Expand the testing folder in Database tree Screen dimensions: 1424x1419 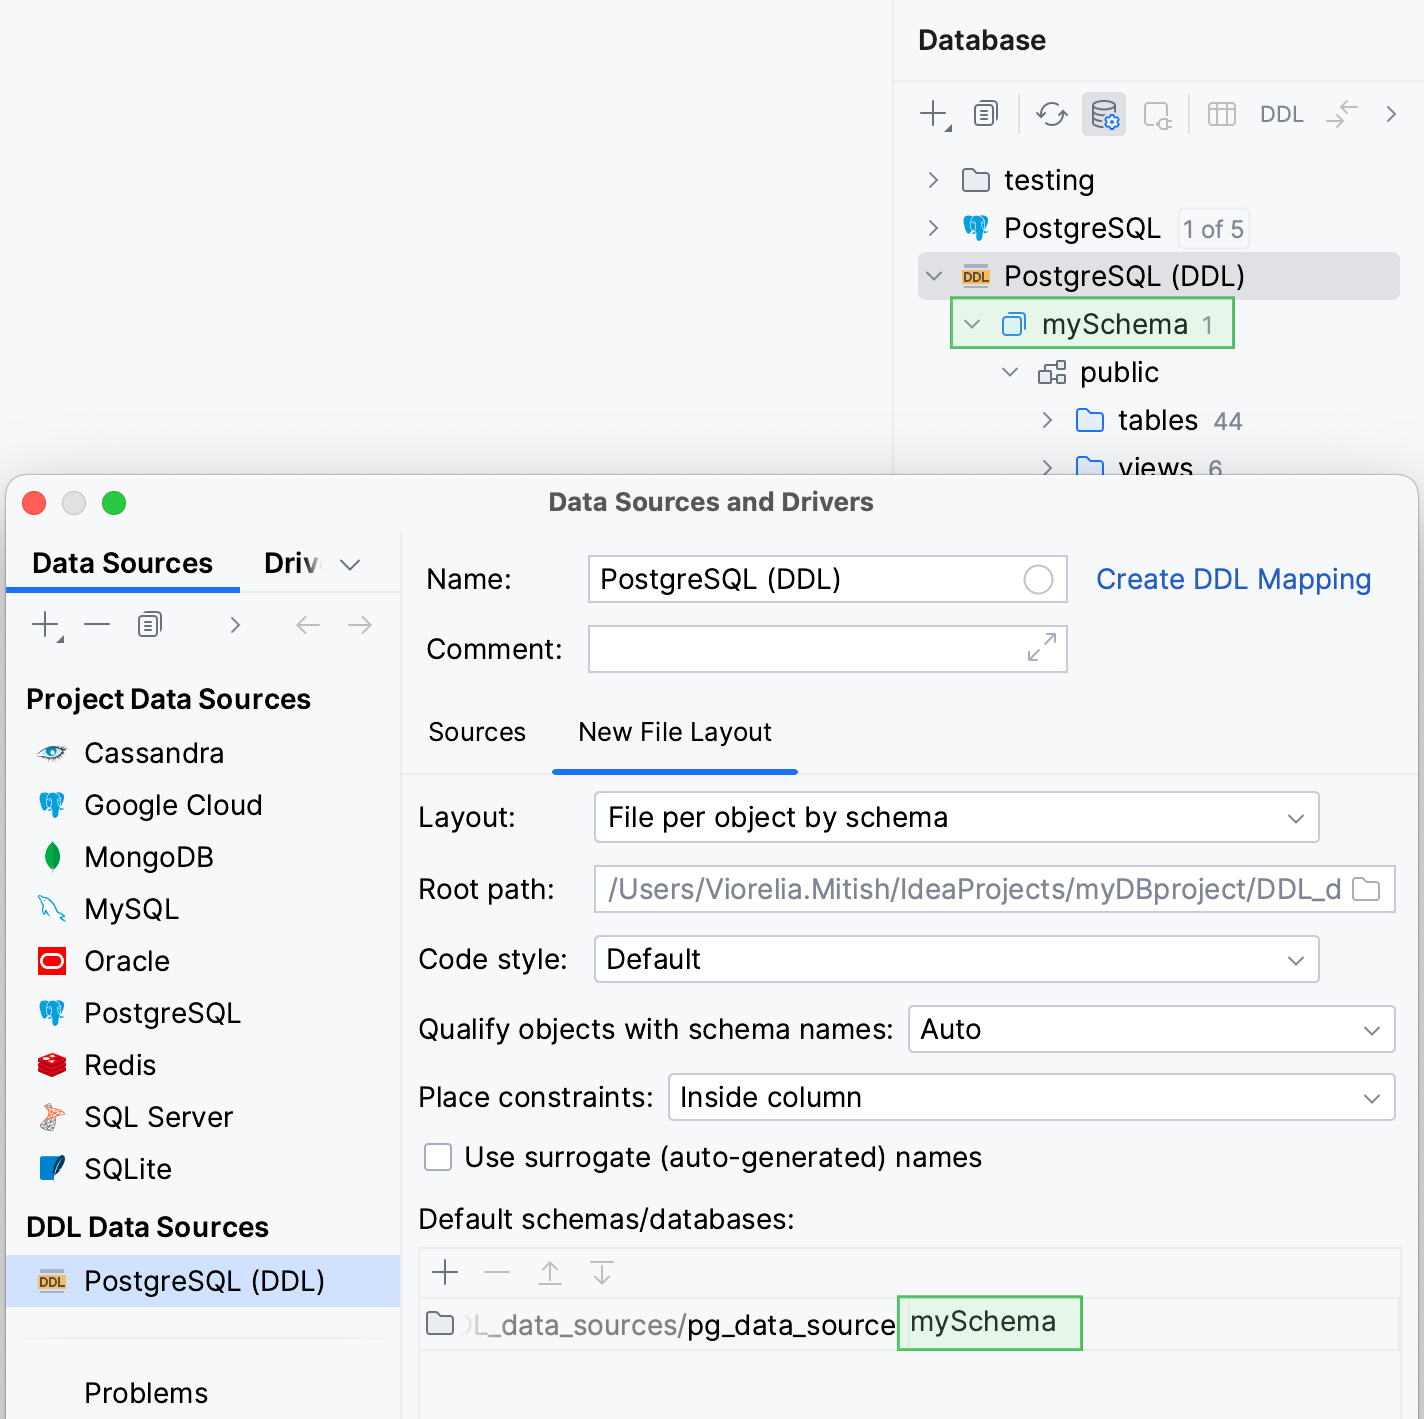pyautogui.click(x=933, y=180)
